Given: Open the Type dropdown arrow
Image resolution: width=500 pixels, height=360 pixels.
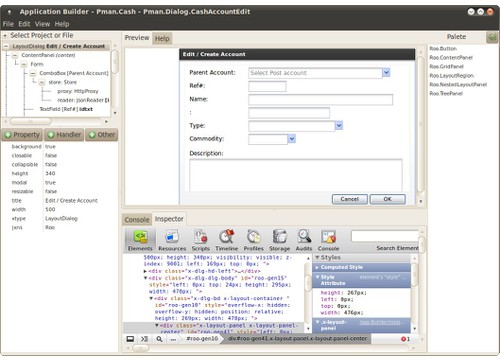Looking at the screenshot, I should (339, 125).
